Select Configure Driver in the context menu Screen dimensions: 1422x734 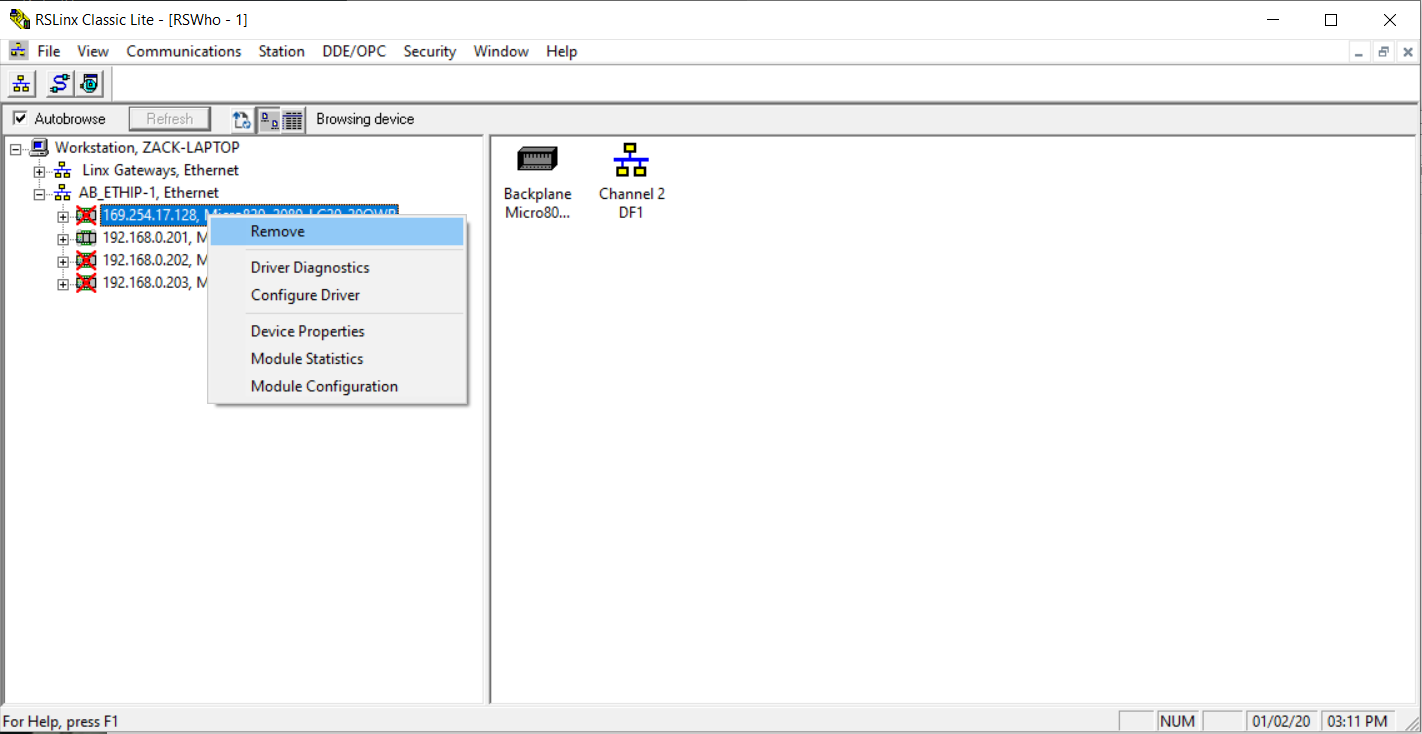click(337, 296)
